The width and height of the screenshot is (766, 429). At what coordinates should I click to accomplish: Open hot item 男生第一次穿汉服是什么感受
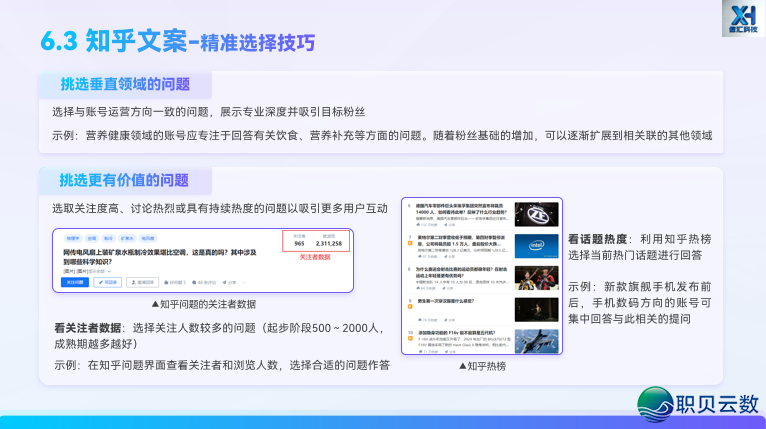coord(446,301)
